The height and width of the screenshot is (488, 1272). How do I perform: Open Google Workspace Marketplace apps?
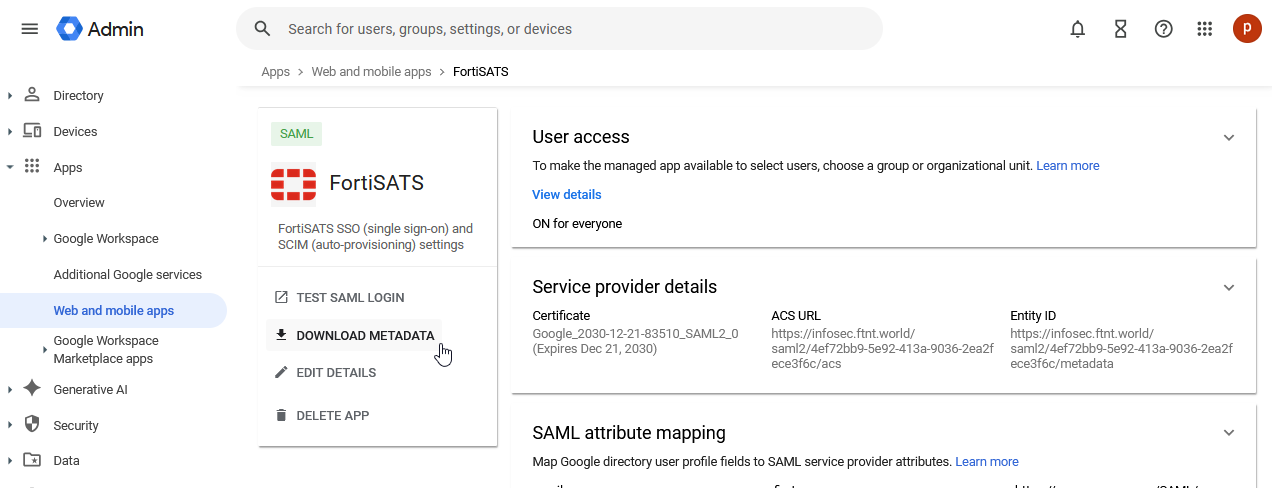106,349
